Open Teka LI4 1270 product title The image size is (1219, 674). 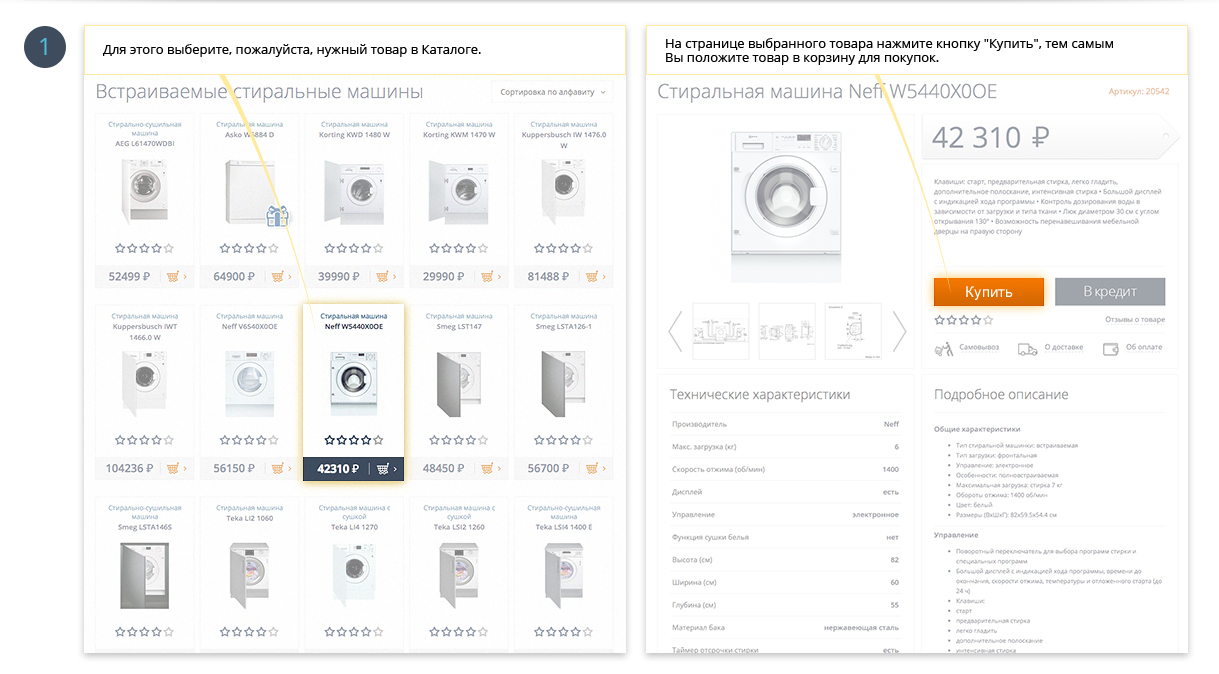354,527
